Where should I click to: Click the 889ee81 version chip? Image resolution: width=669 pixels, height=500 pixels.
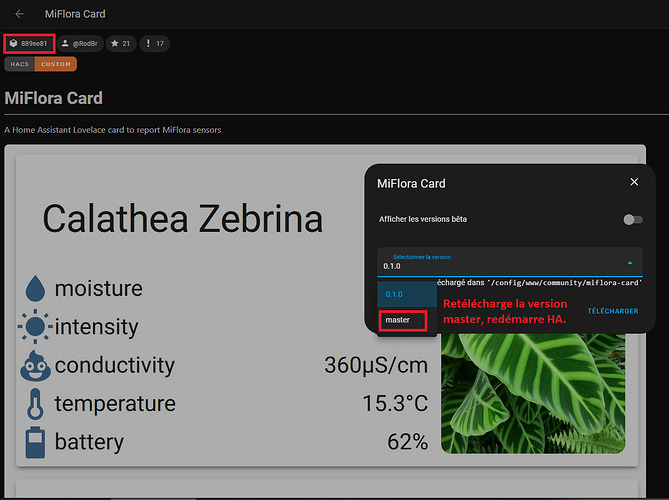coord(29,44)
